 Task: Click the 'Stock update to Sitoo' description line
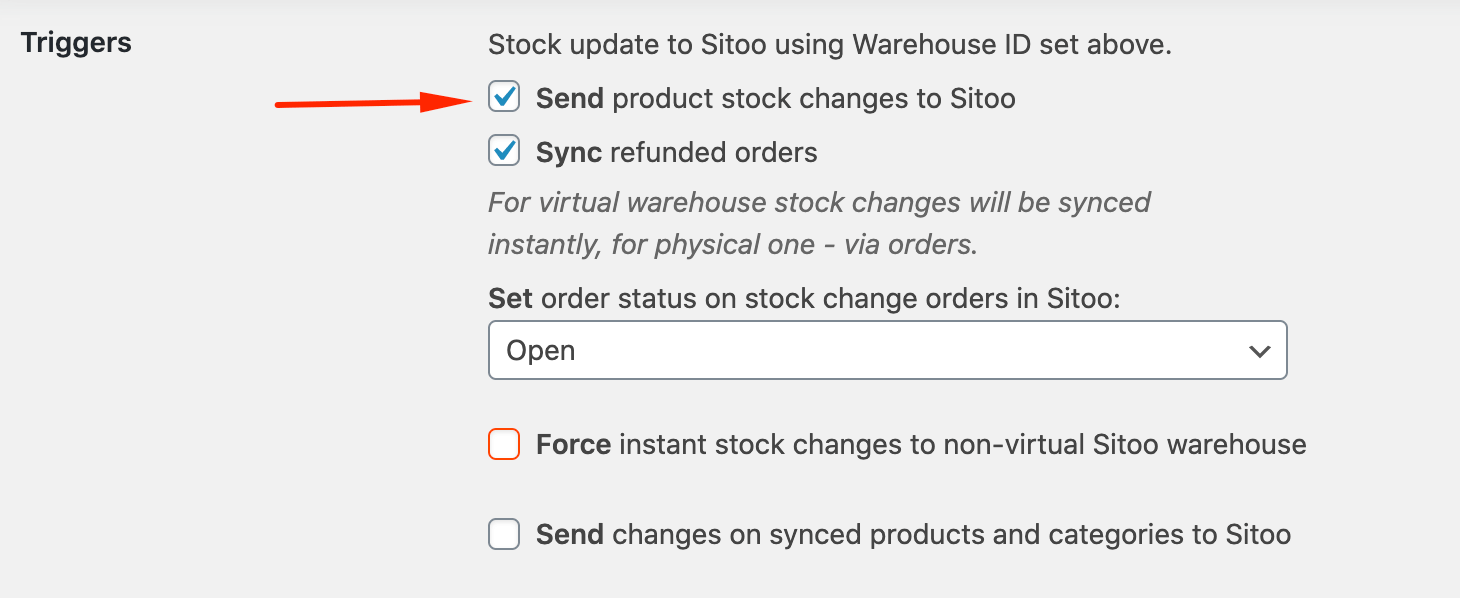pyautogui.click(x=829, y=45)
